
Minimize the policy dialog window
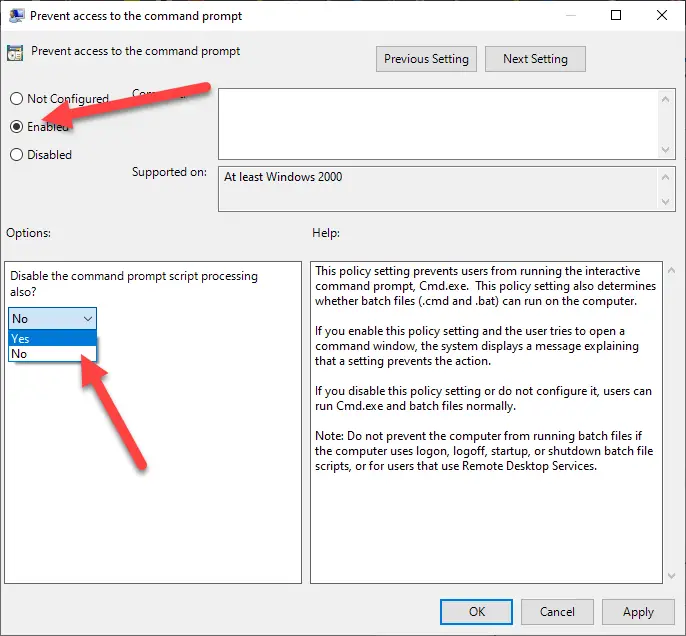point(570,15)
